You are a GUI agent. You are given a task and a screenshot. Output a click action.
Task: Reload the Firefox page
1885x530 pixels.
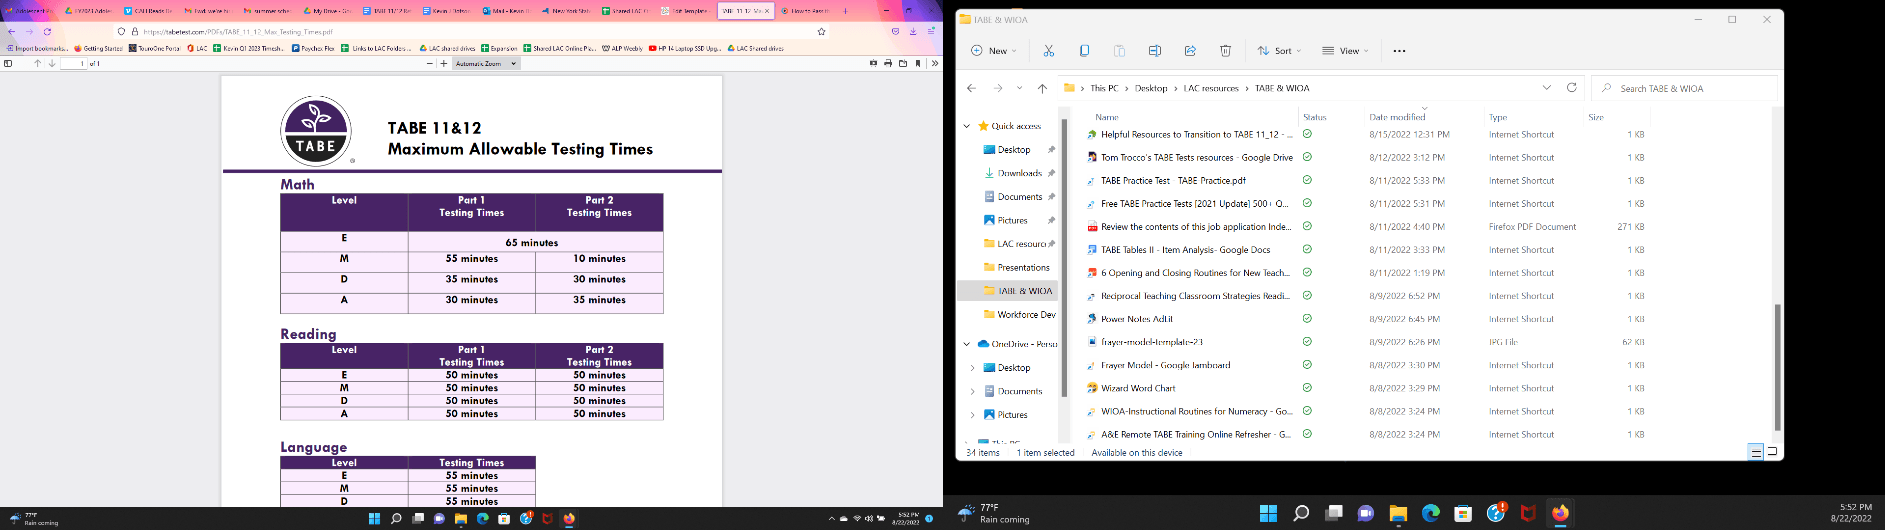tap(46, 31)
